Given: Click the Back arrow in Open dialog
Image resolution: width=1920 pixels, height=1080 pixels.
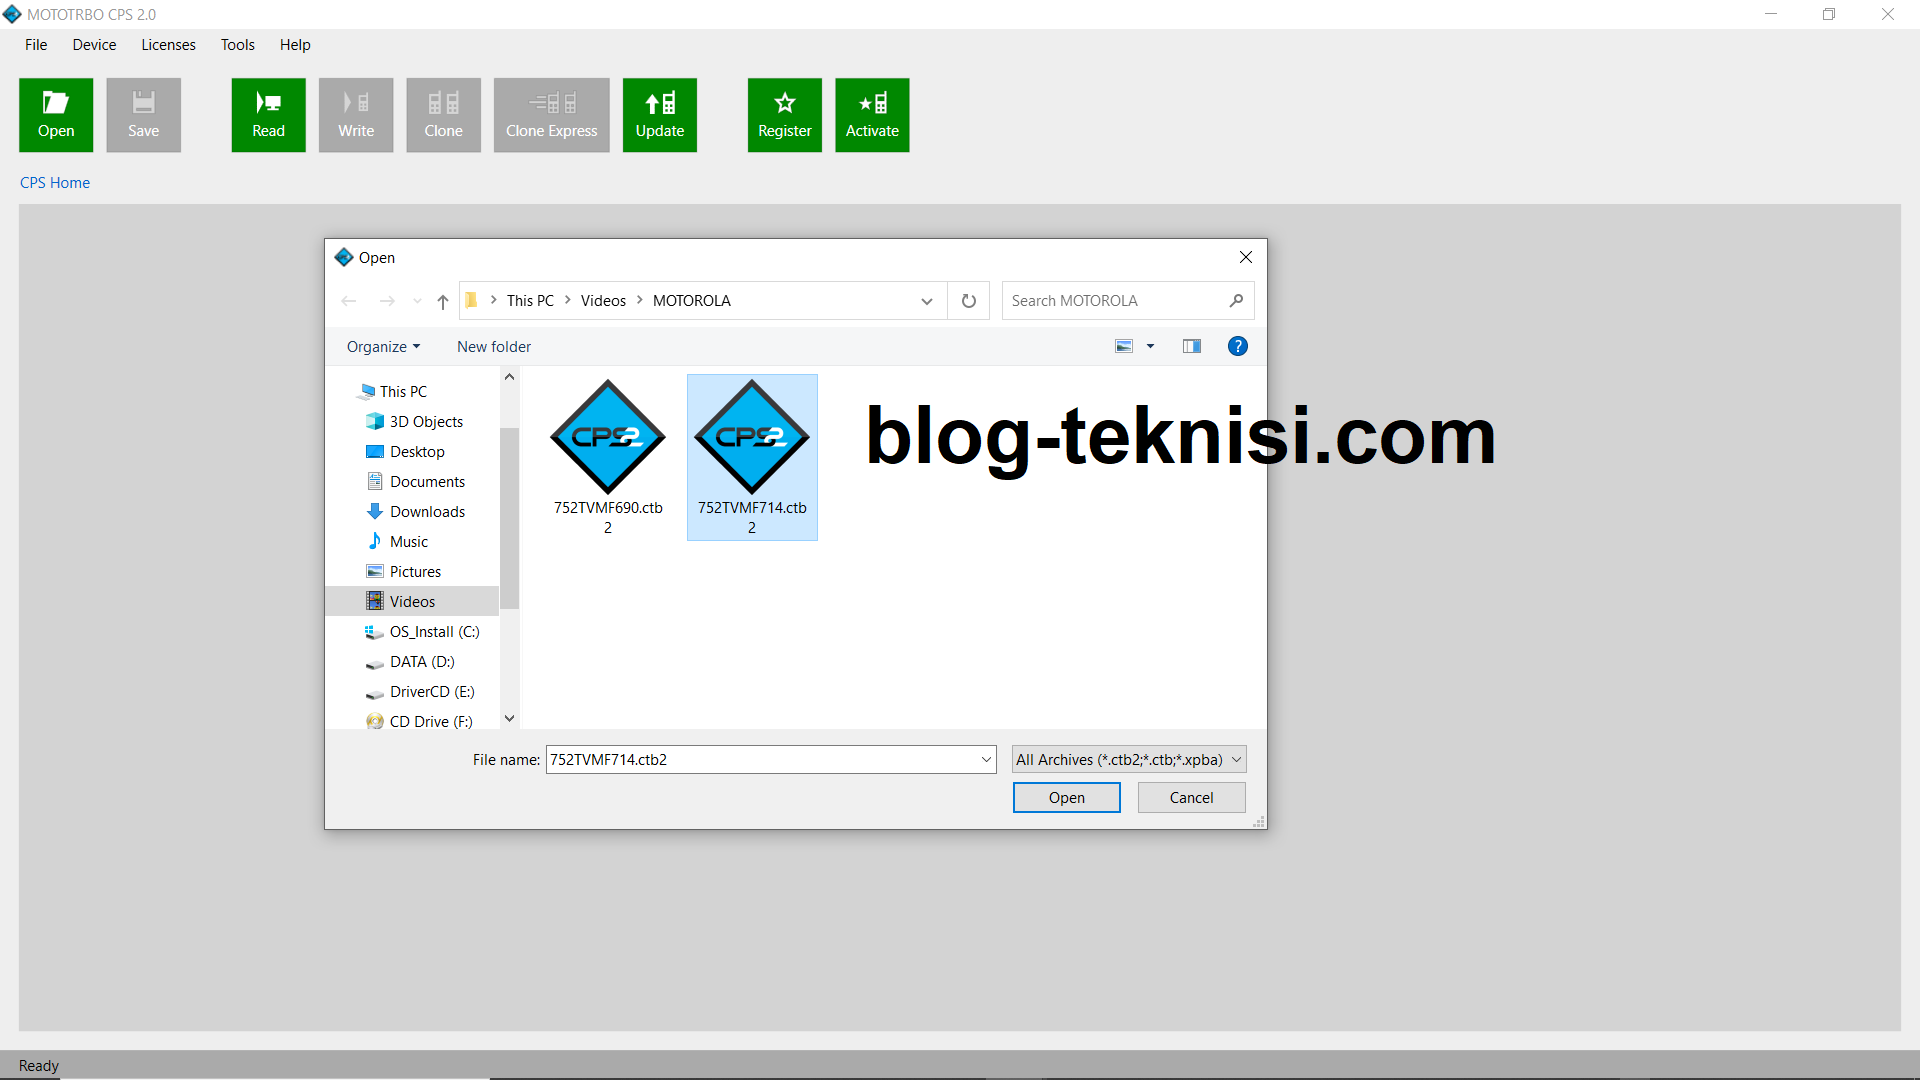Looking at the screenshot, I should point(349,301).
